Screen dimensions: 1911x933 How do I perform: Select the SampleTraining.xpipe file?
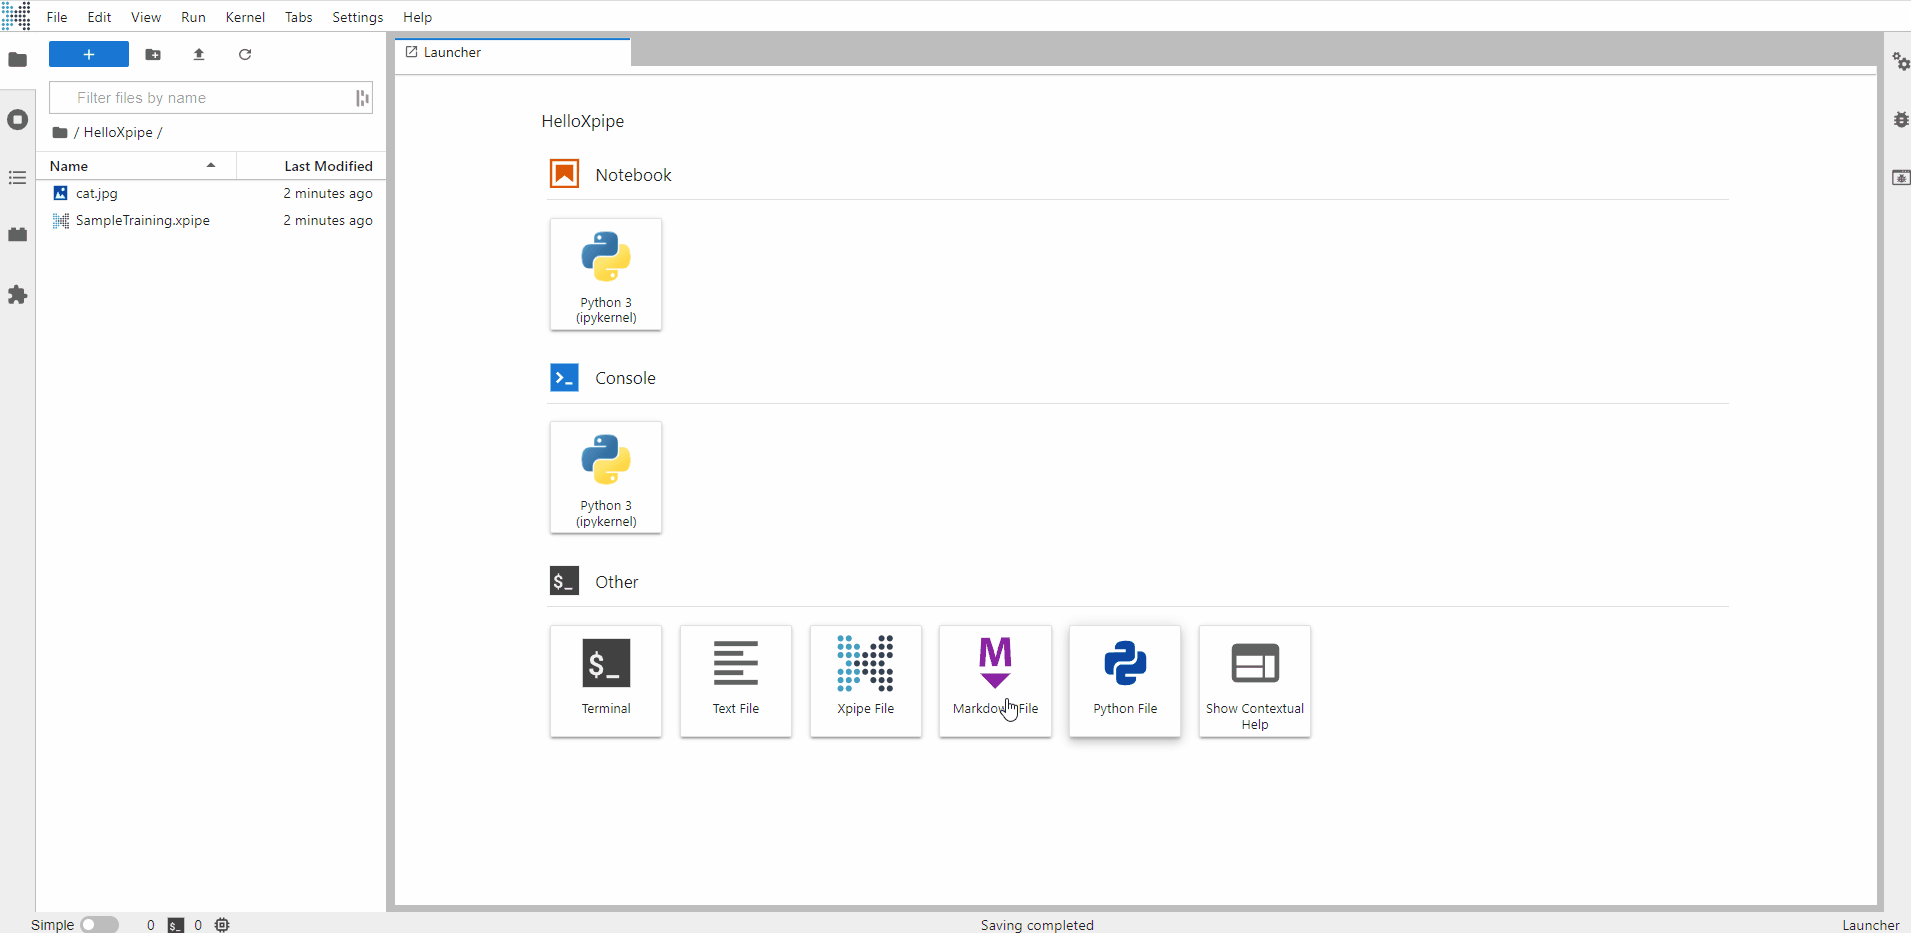(x=211, y=220)
